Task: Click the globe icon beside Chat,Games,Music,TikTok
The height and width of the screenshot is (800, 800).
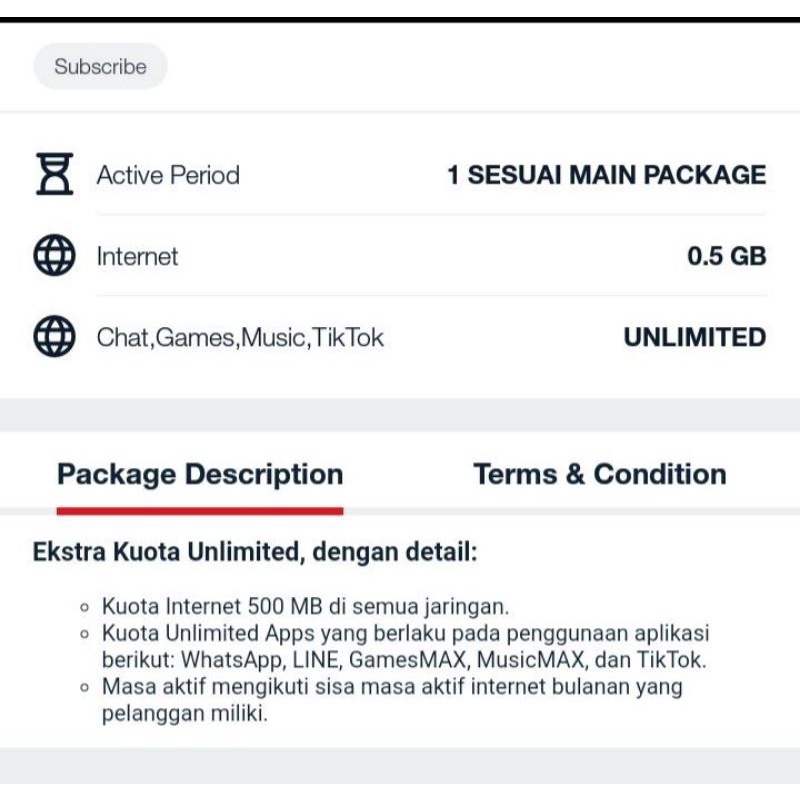Action: click(54, 337)
